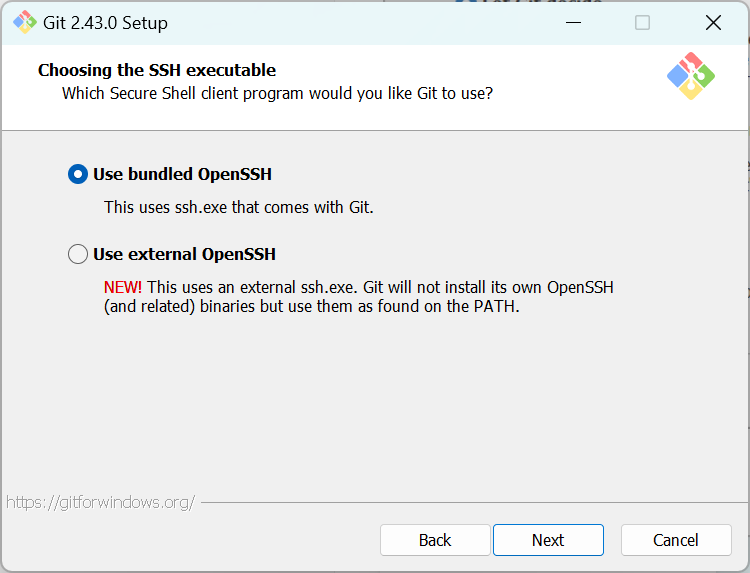Image resolution: width=750 pixels, height=573 pixels.
Task: Click the 'Git 2.43.0 Setup' title text
Action: [x=106, y=22]
